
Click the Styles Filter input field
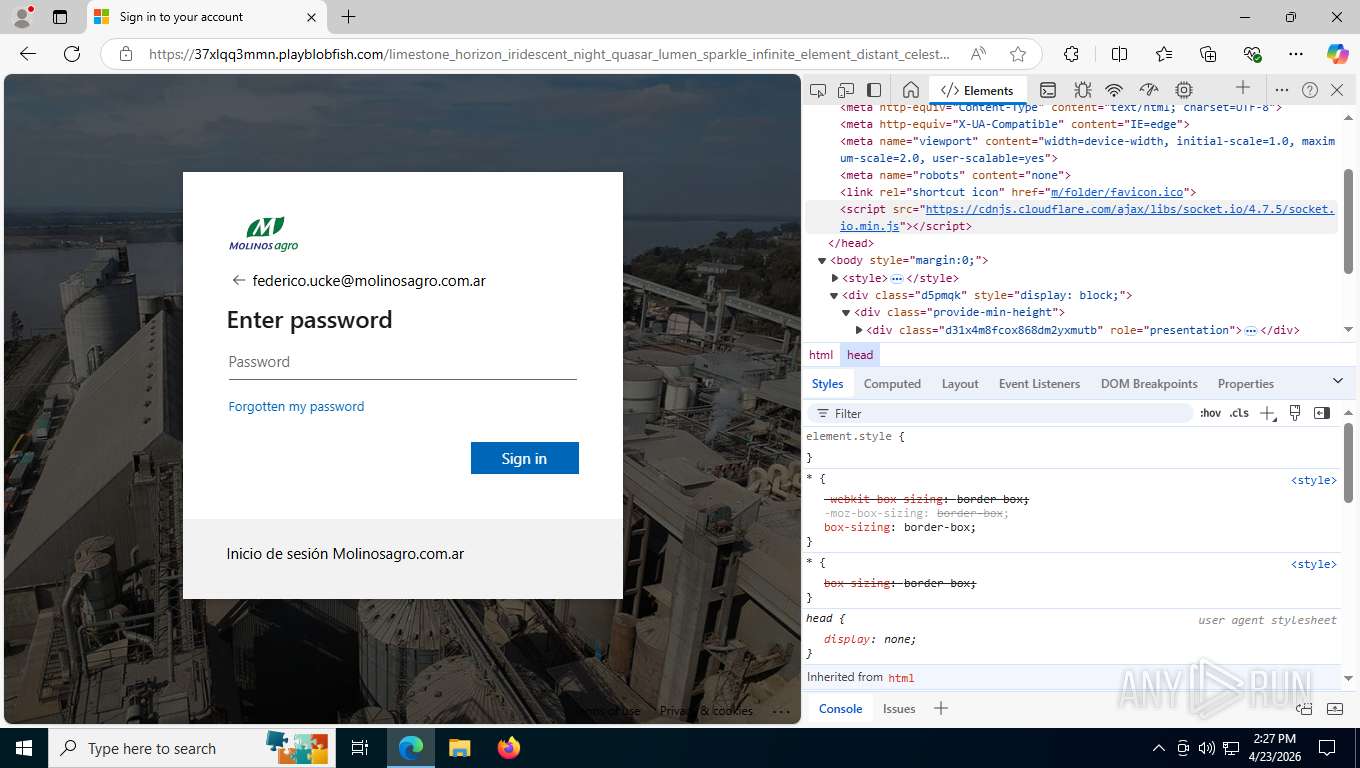pyautogui.click(x=1000, y=413)
